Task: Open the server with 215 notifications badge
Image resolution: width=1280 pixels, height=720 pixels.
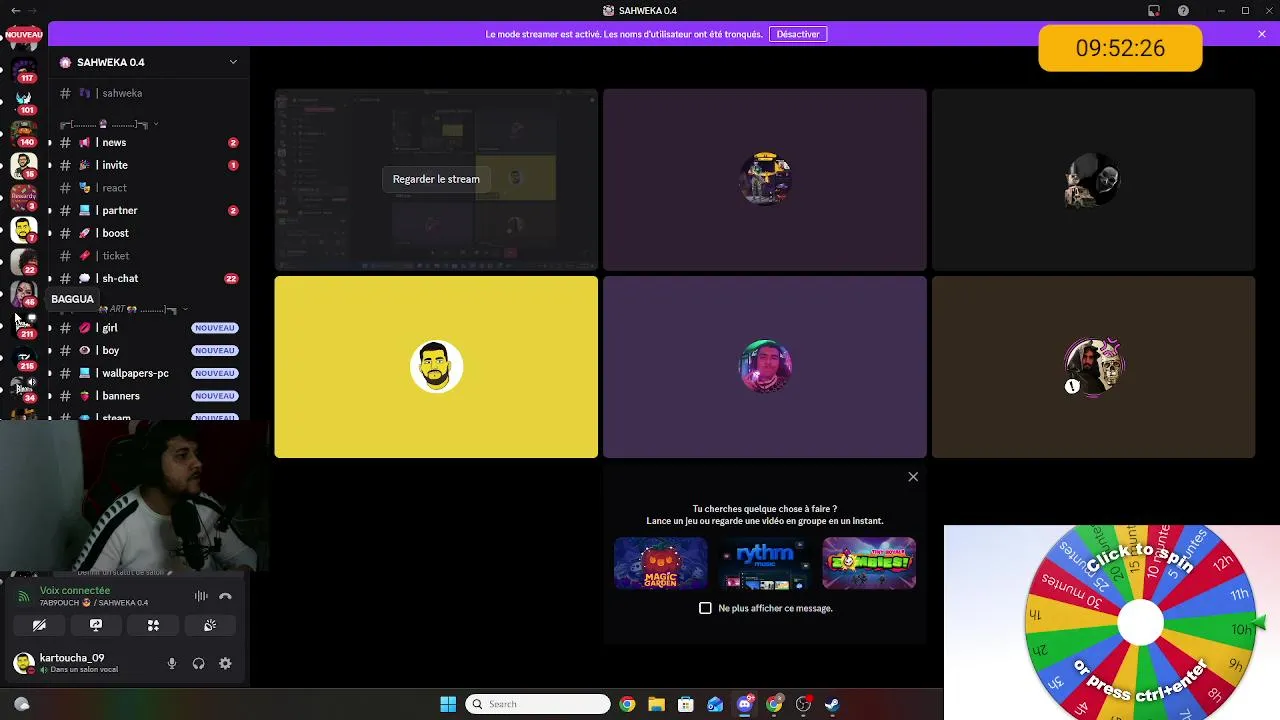Action: [23, 358]
